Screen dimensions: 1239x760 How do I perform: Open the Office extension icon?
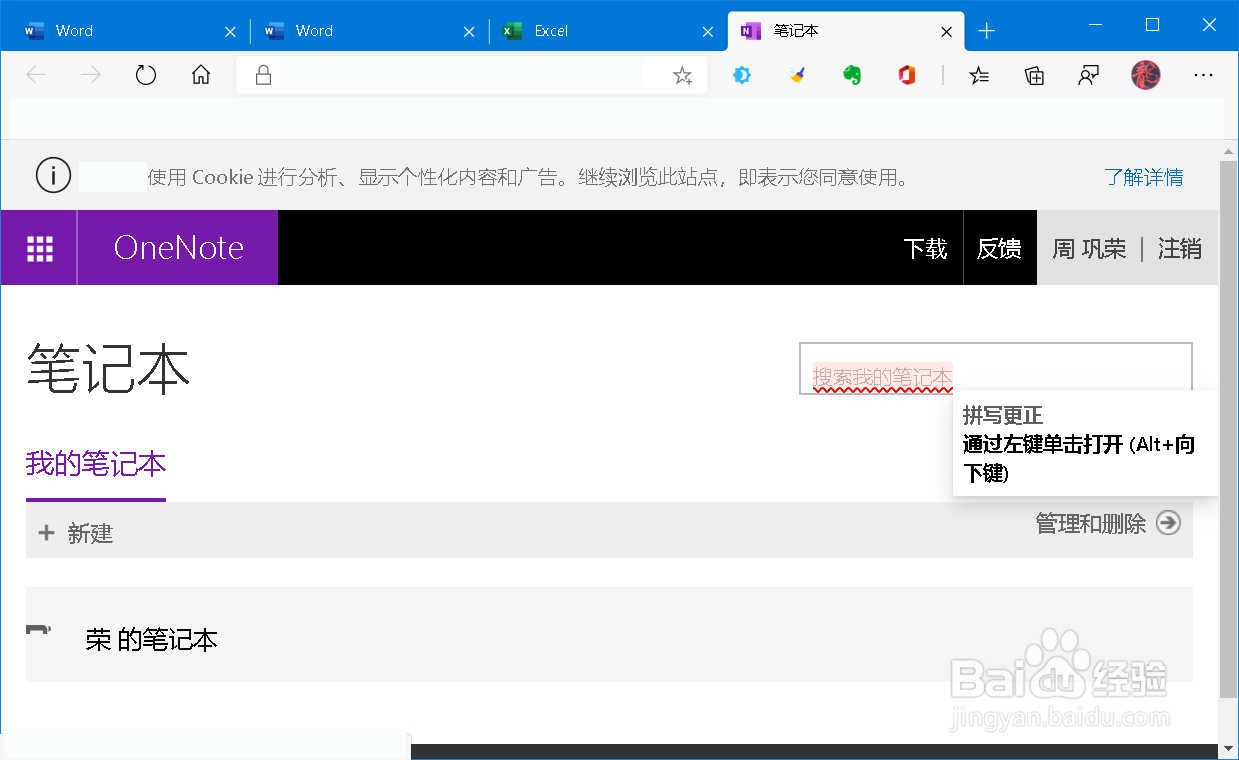tap(907, 75)
